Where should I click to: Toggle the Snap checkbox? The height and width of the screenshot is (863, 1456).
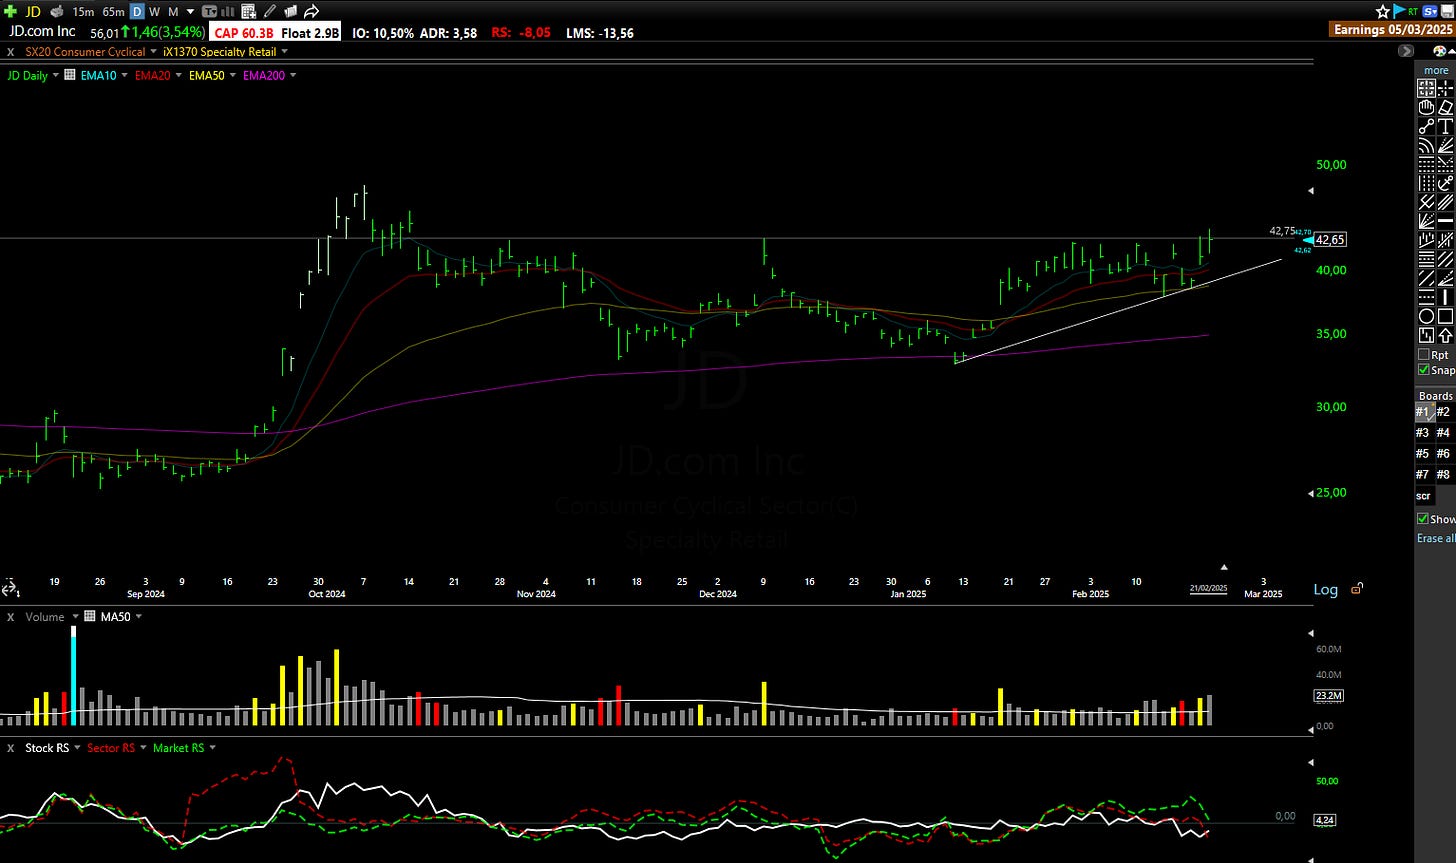click(x=1424, y=370)
